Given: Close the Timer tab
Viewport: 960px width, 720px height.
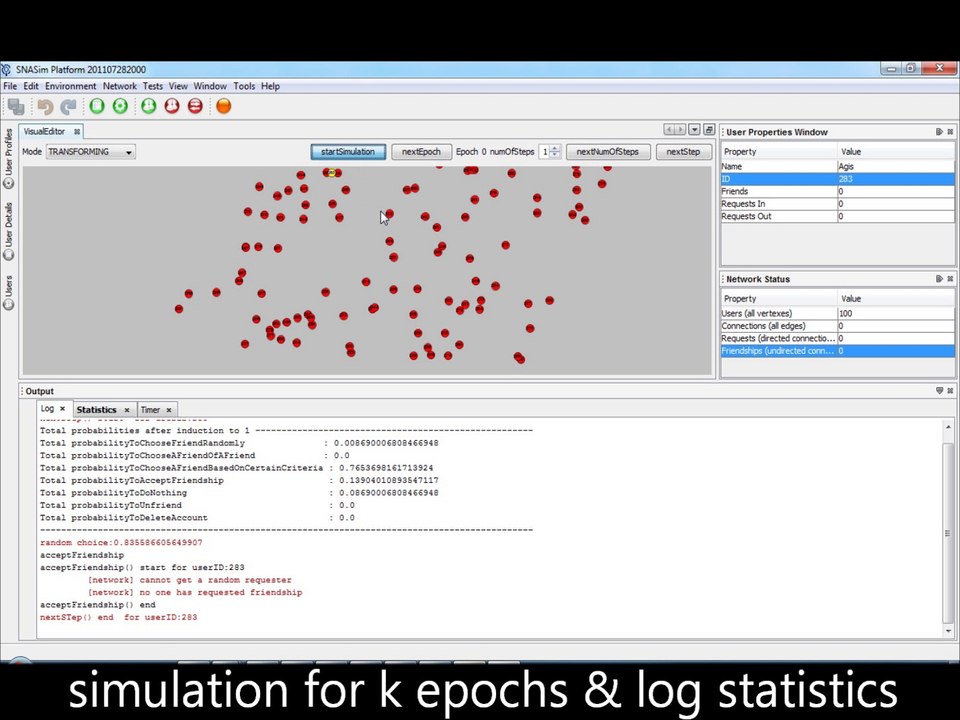Looking at the screenshot, I should [x=169, y=410].
